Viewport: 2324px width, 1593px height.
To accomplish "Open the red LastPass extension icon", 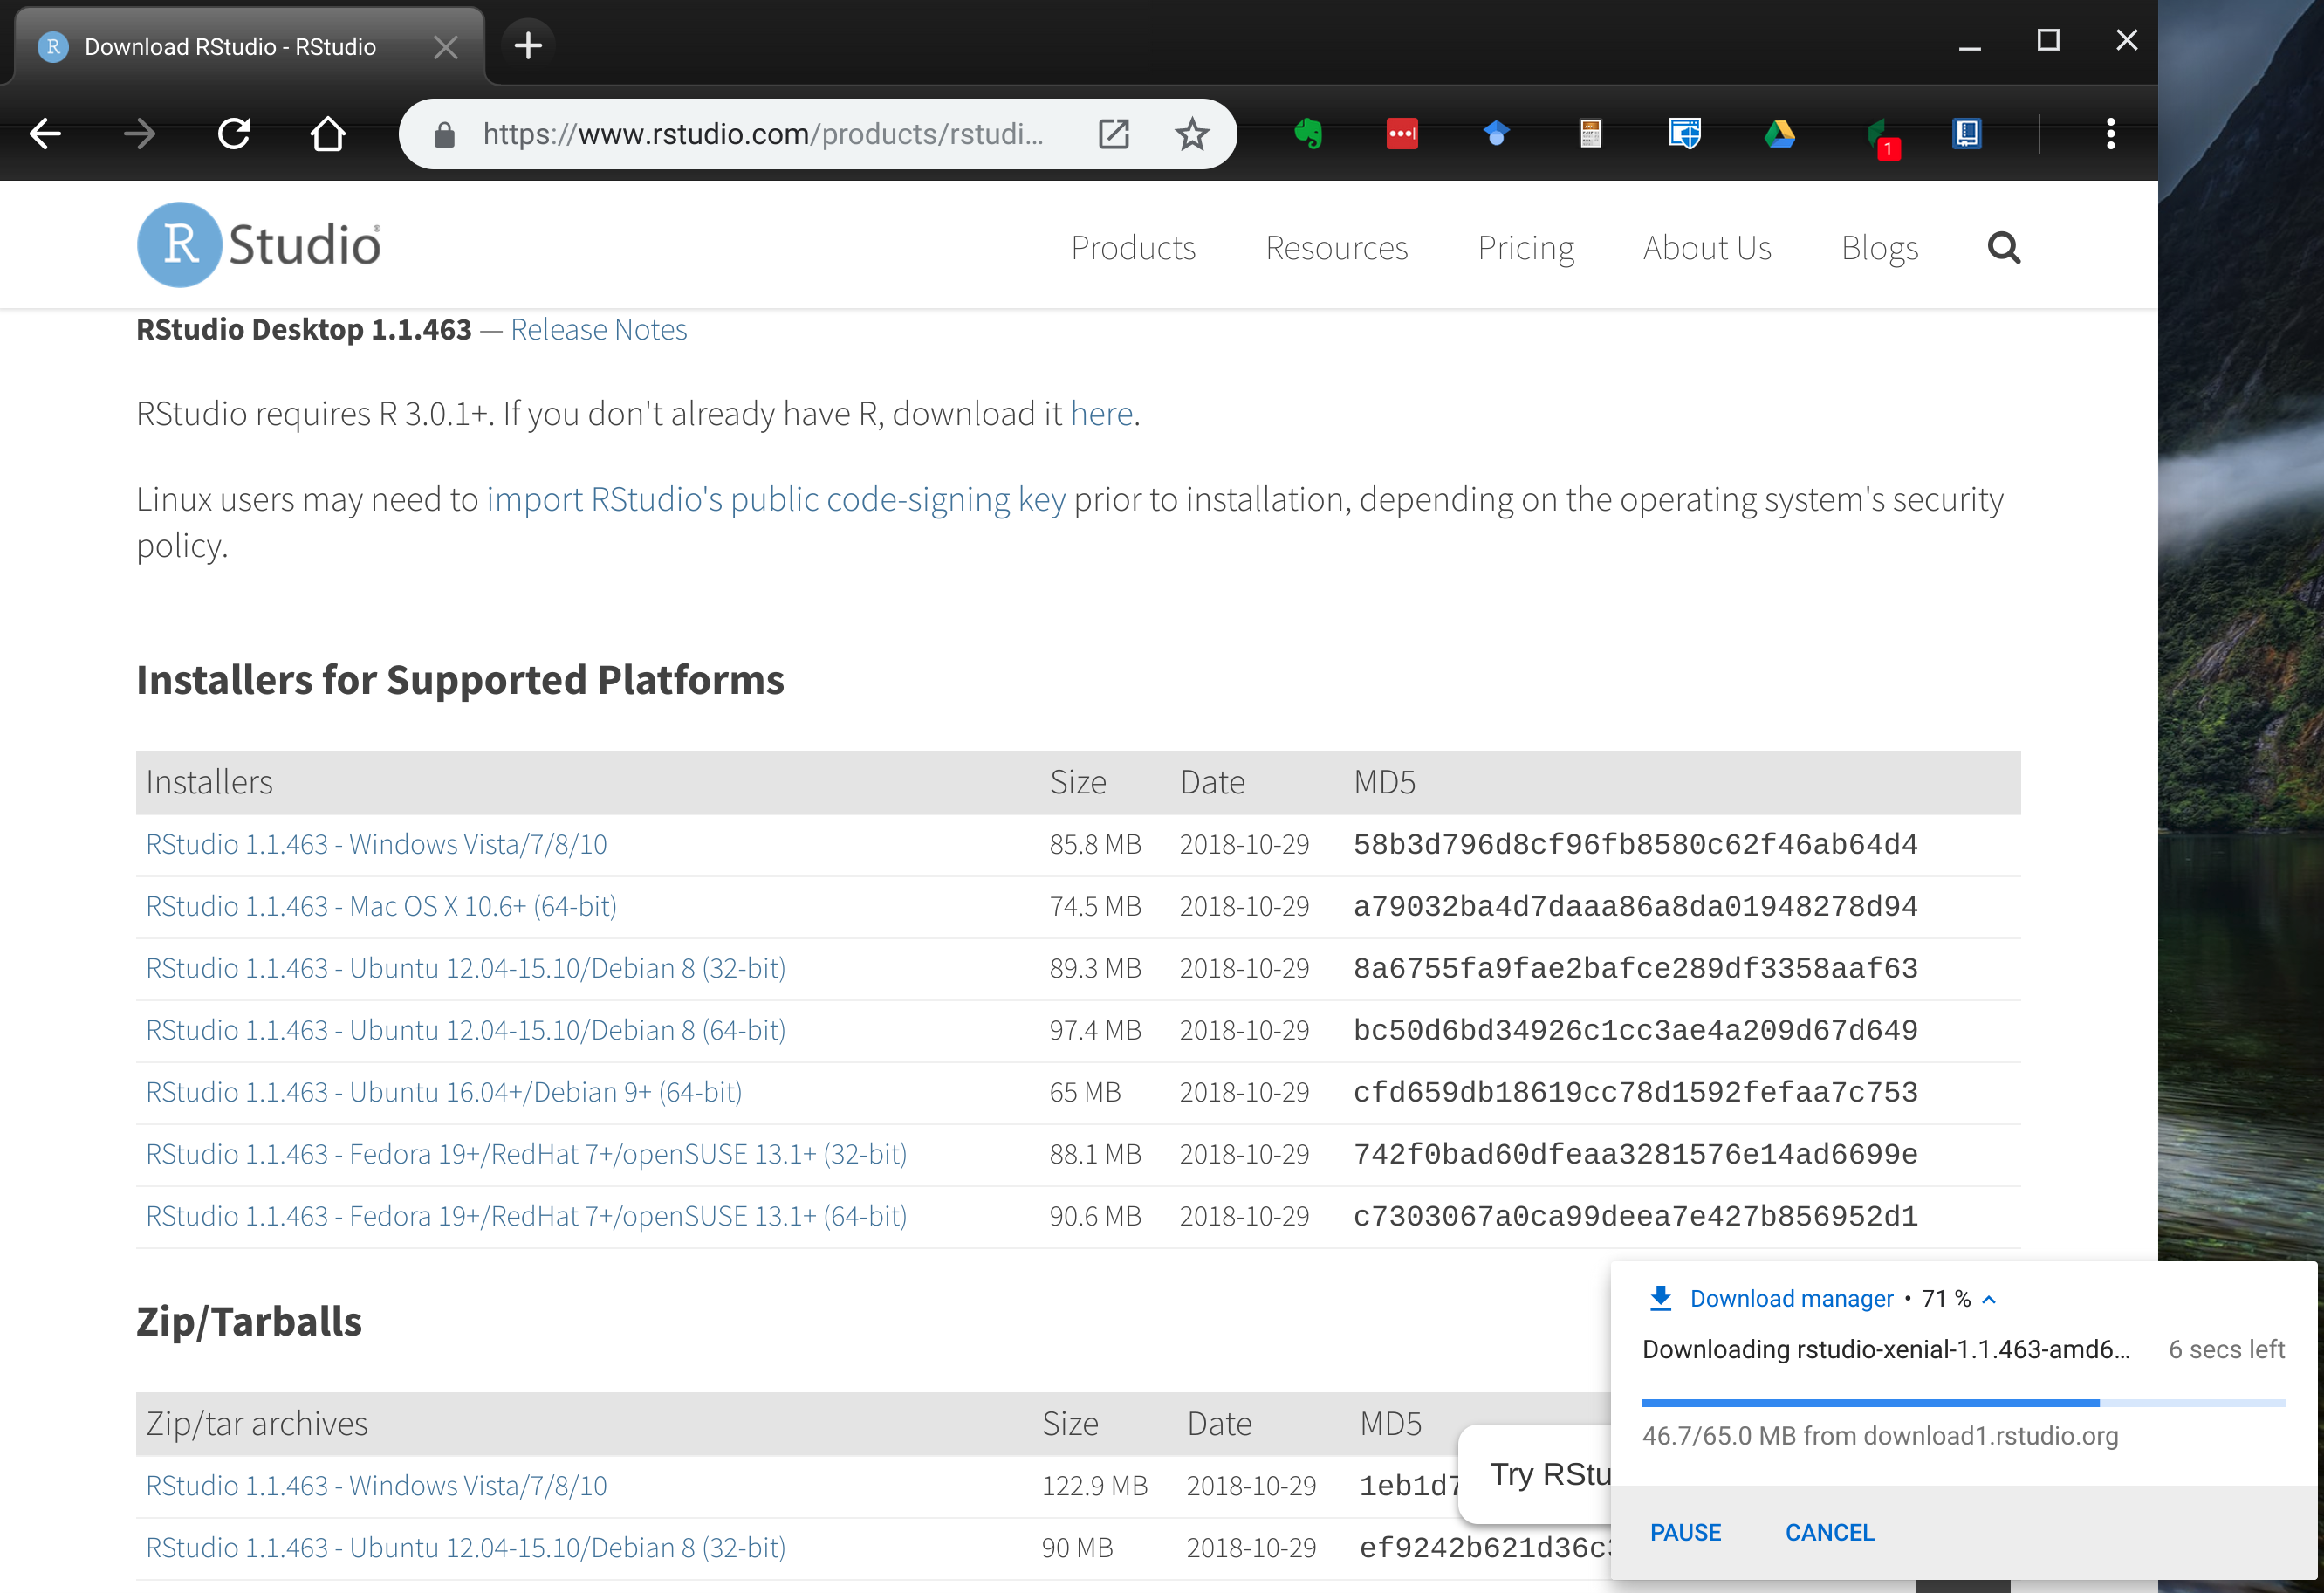I will pos(1401,134).
